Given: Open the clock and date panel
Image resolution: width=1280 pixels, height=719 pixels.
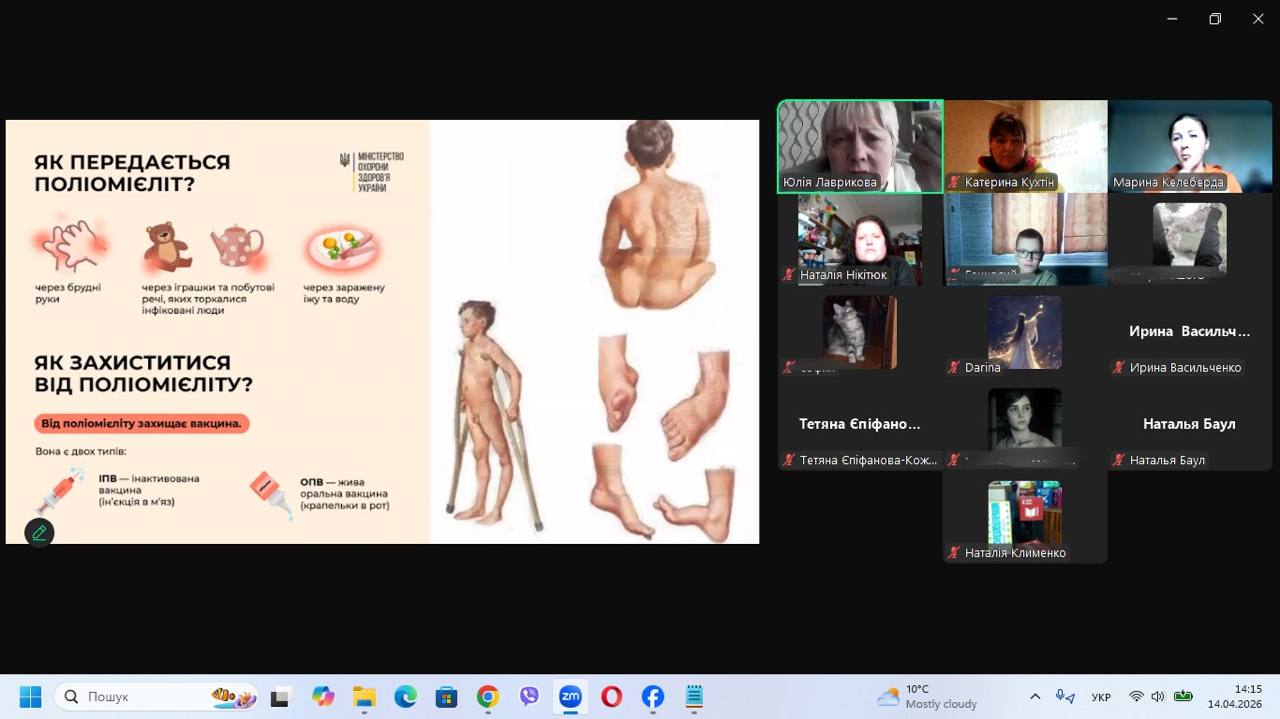Looking at the screenshot, I should (1247, 696).
